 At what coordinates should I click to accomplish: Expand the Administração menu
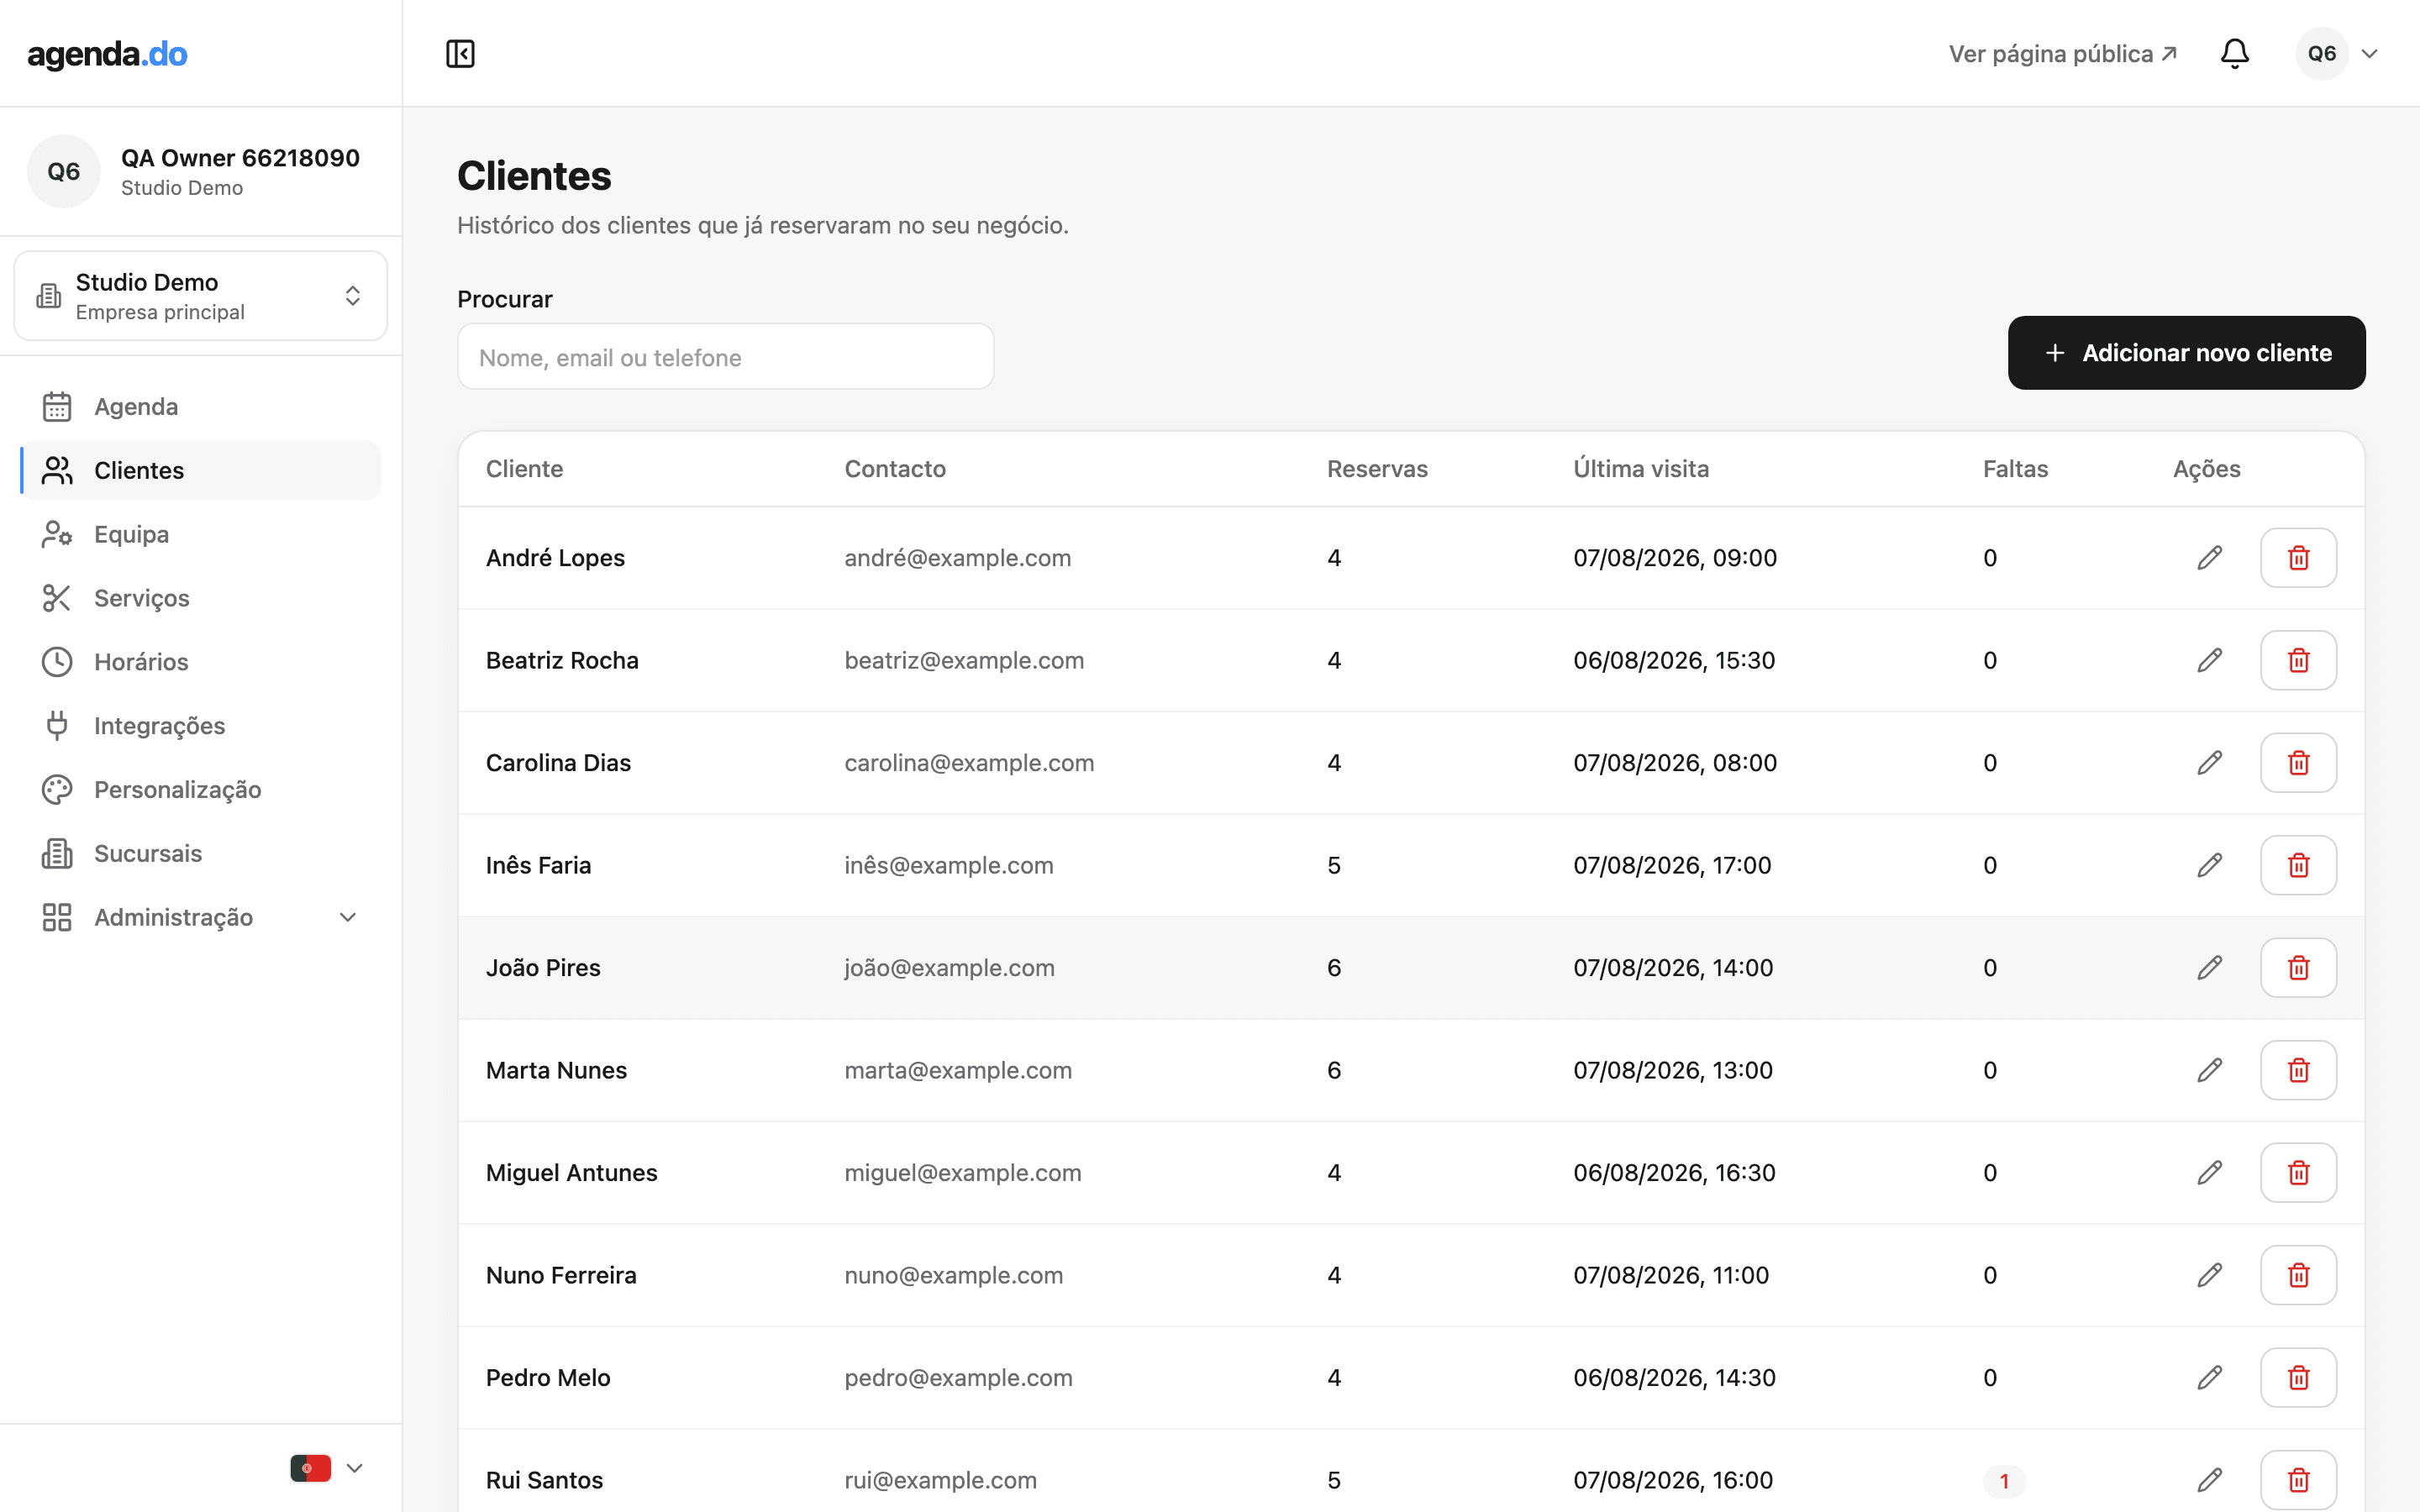click(201, 917)
